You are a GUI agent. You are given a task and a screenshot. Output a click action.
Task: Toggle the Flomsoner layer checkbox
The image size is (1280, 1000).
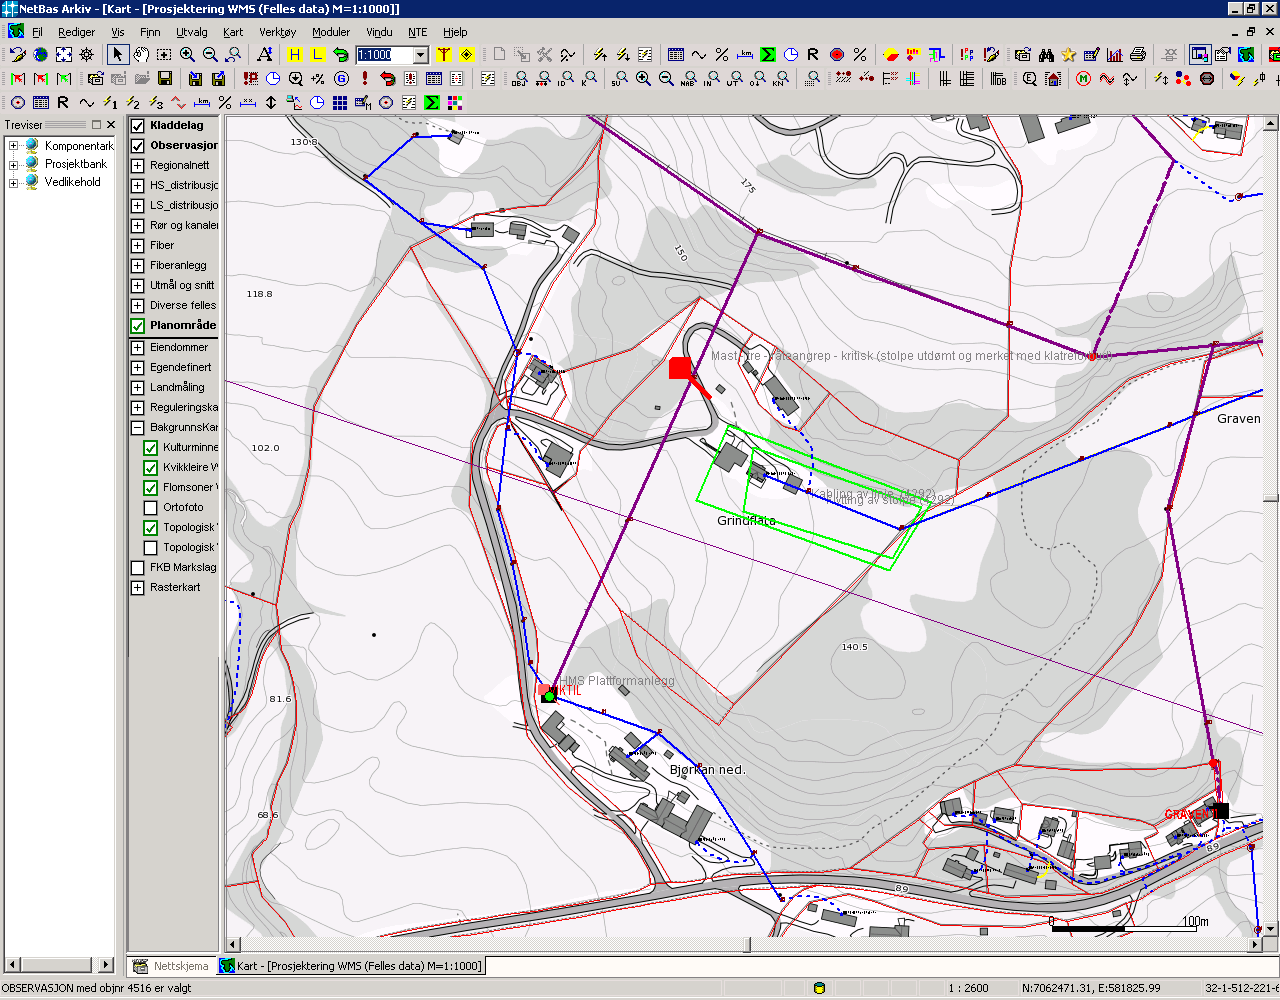pyautogui.click(x=151, y=488)
